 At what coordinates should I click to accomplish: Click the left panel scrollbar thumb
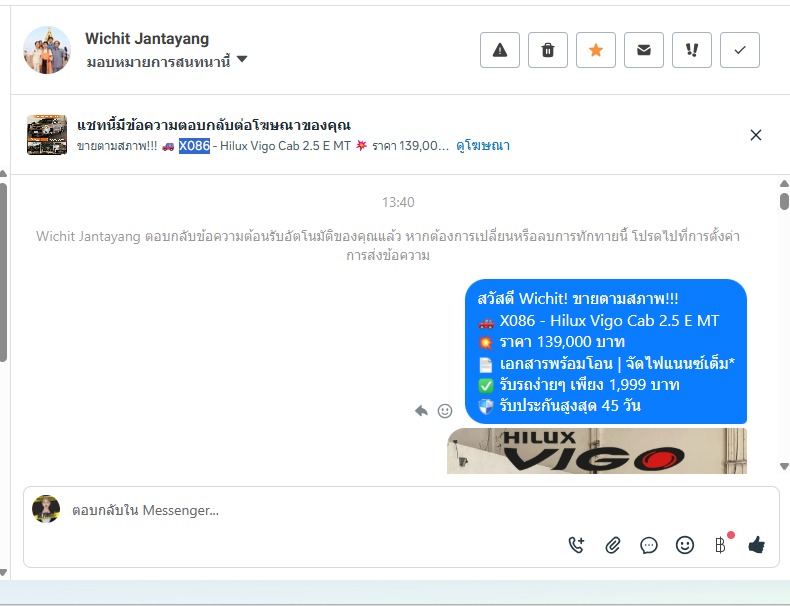pyautogui.click(x=3, y=273)
